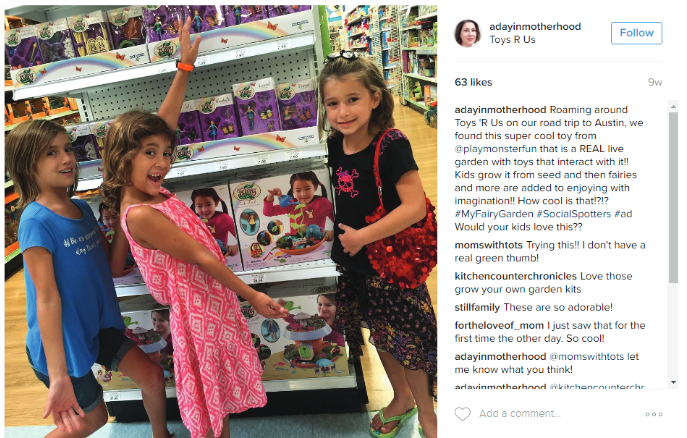
Task: Open the three-dot more options menu
Action: (x=654, y=414)
